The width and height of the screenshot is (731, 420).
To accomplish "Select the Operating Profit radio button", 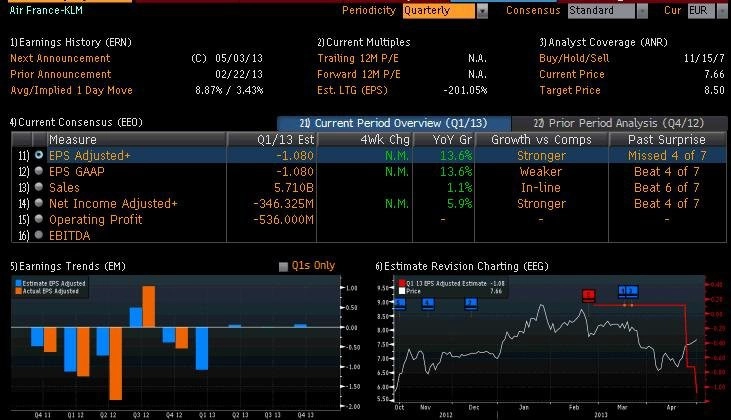I will click(x=39, y=219).
